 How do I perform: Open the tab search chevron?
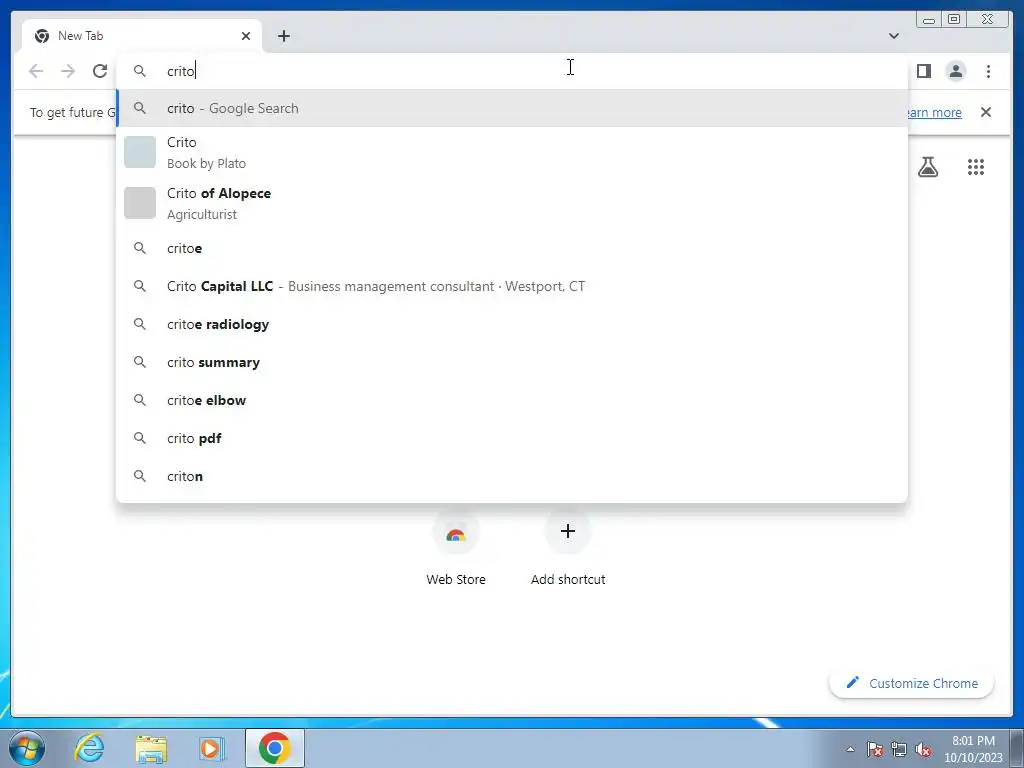coord(894,36)
